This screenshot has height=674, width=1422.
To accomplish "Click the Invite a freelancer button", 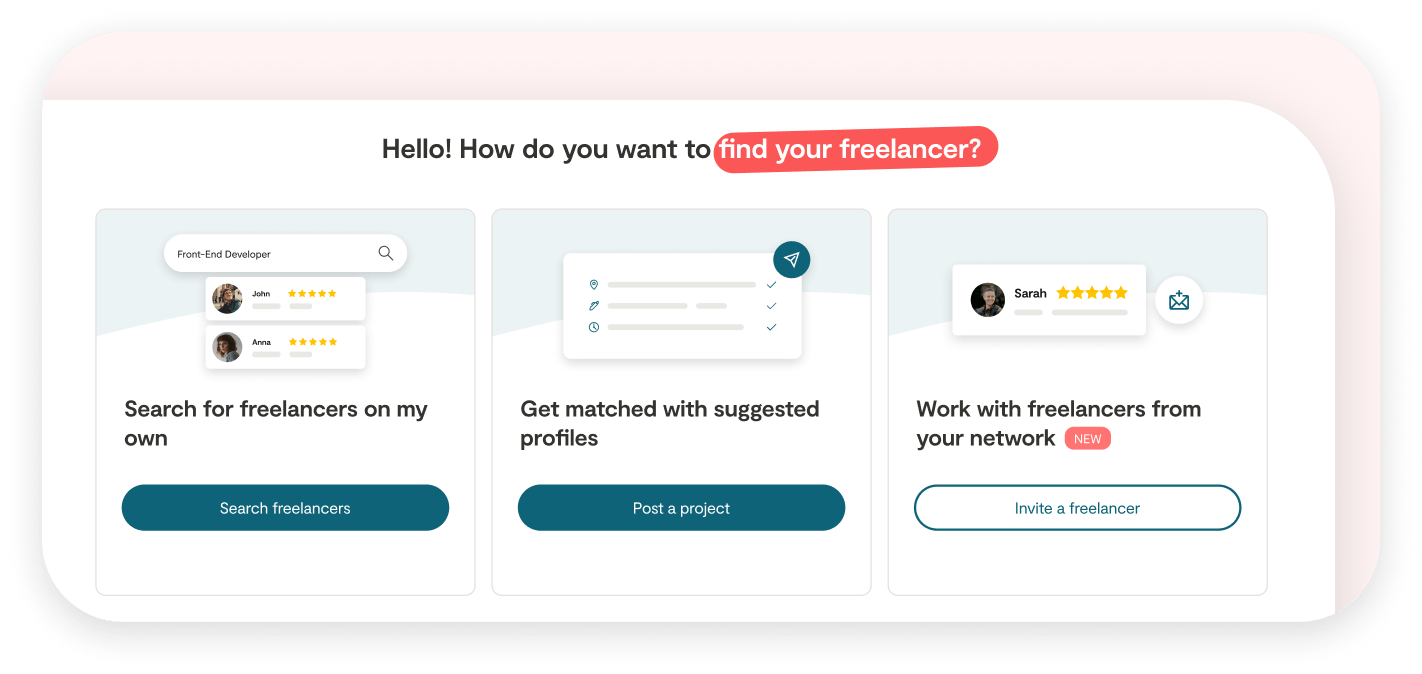I will 1077,508.
